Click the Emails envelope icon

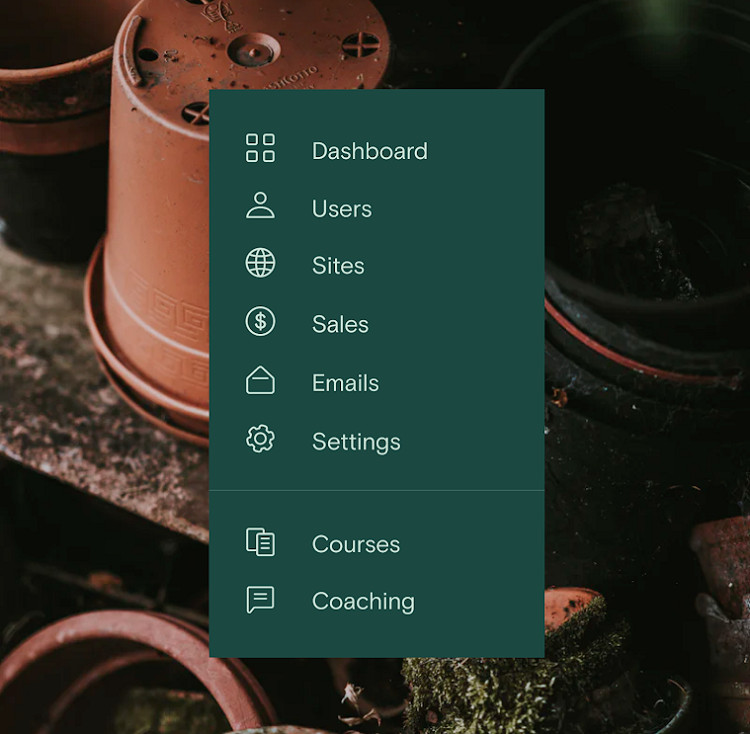pyautogui.click(x=260, y=380)
